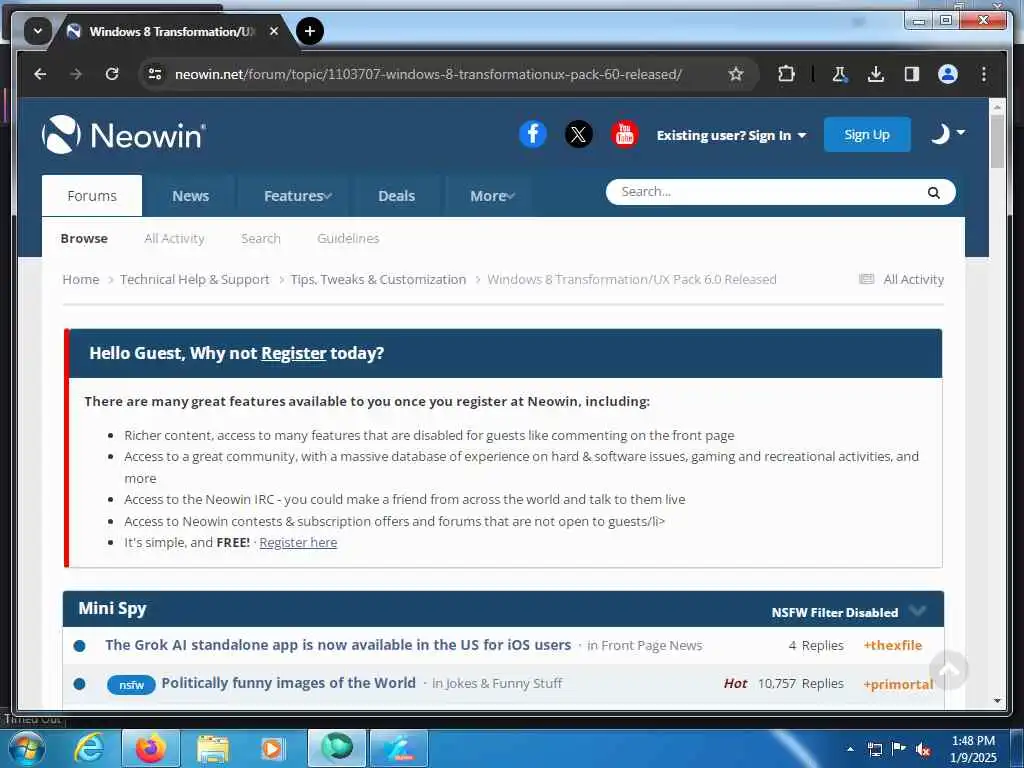Open Windows Media Player from taskbar
Image resolution: width=1024 pixels, height=768 pixels.
click(x=272, y=748)
